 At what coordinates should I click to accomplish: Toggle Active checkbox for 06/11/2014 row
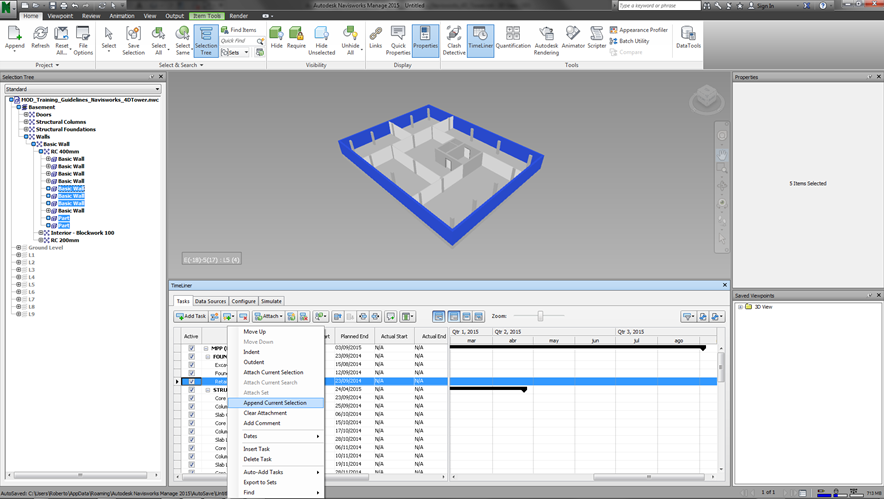coord(192,448)
